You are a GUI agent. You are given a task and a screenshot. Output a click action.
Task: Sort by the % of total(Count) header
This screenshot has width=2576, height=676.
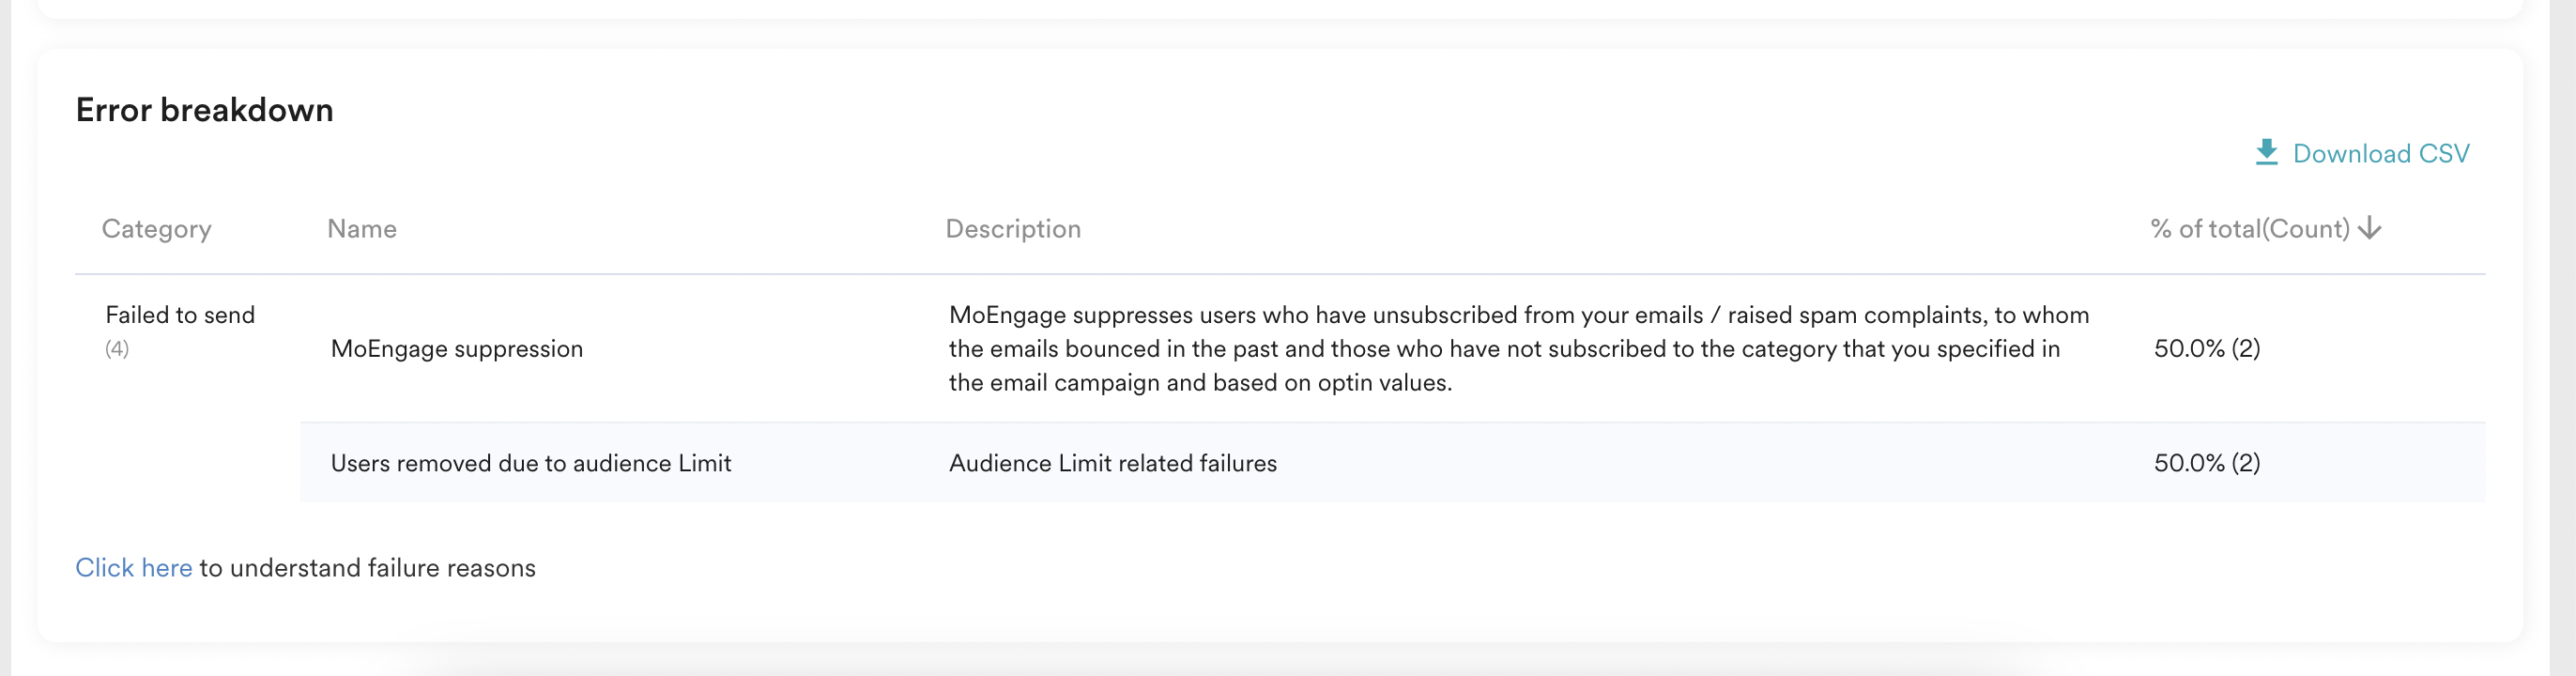[2249, 229]
